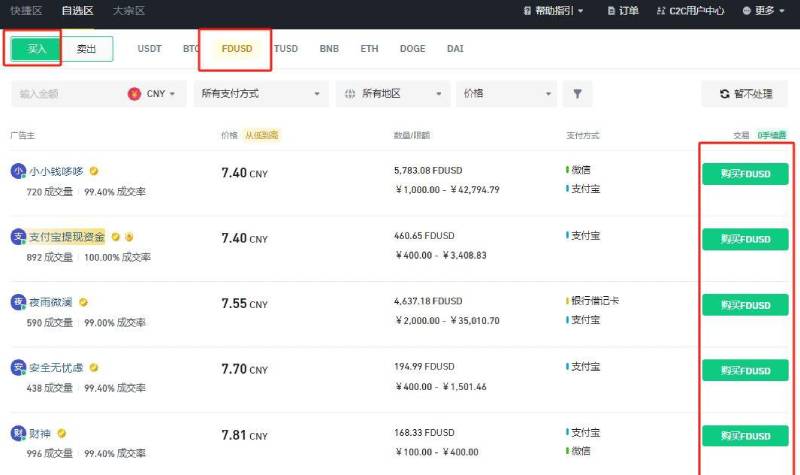Select the 买入 buy toggle
The width and height of the screenshot is (800, 475).
[36, 49]
